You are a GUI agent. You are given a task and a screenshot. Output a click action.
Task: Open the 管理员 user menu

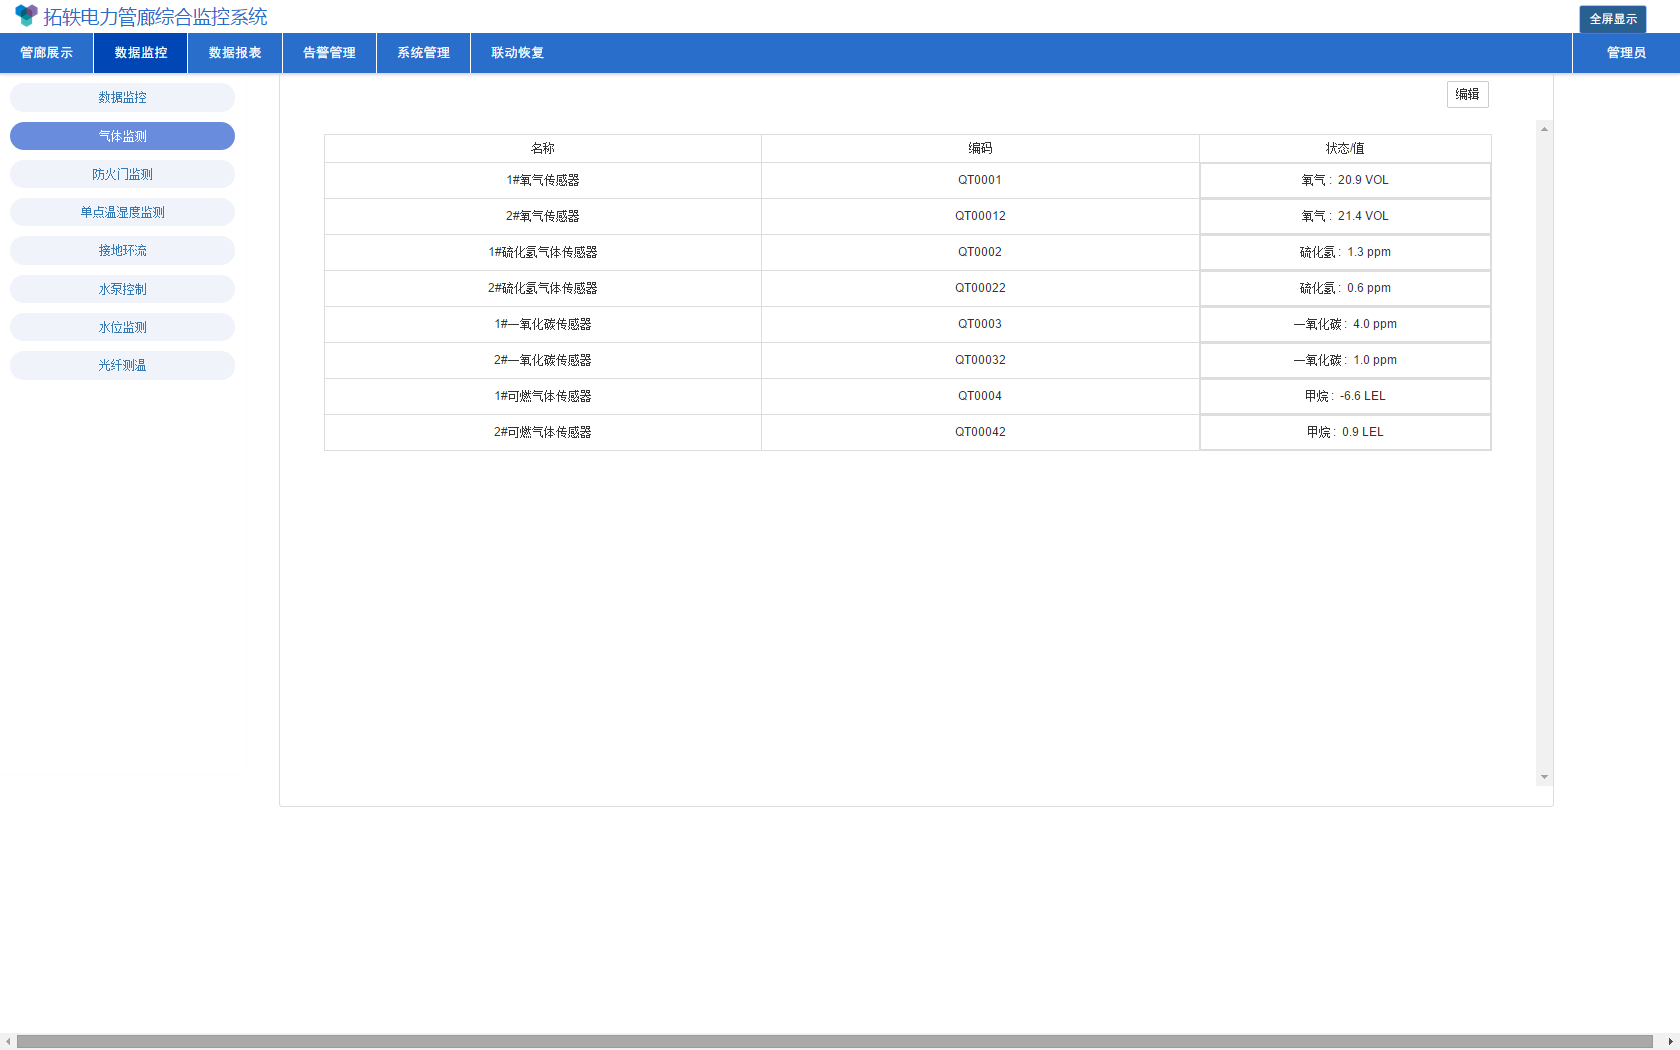1626,53
